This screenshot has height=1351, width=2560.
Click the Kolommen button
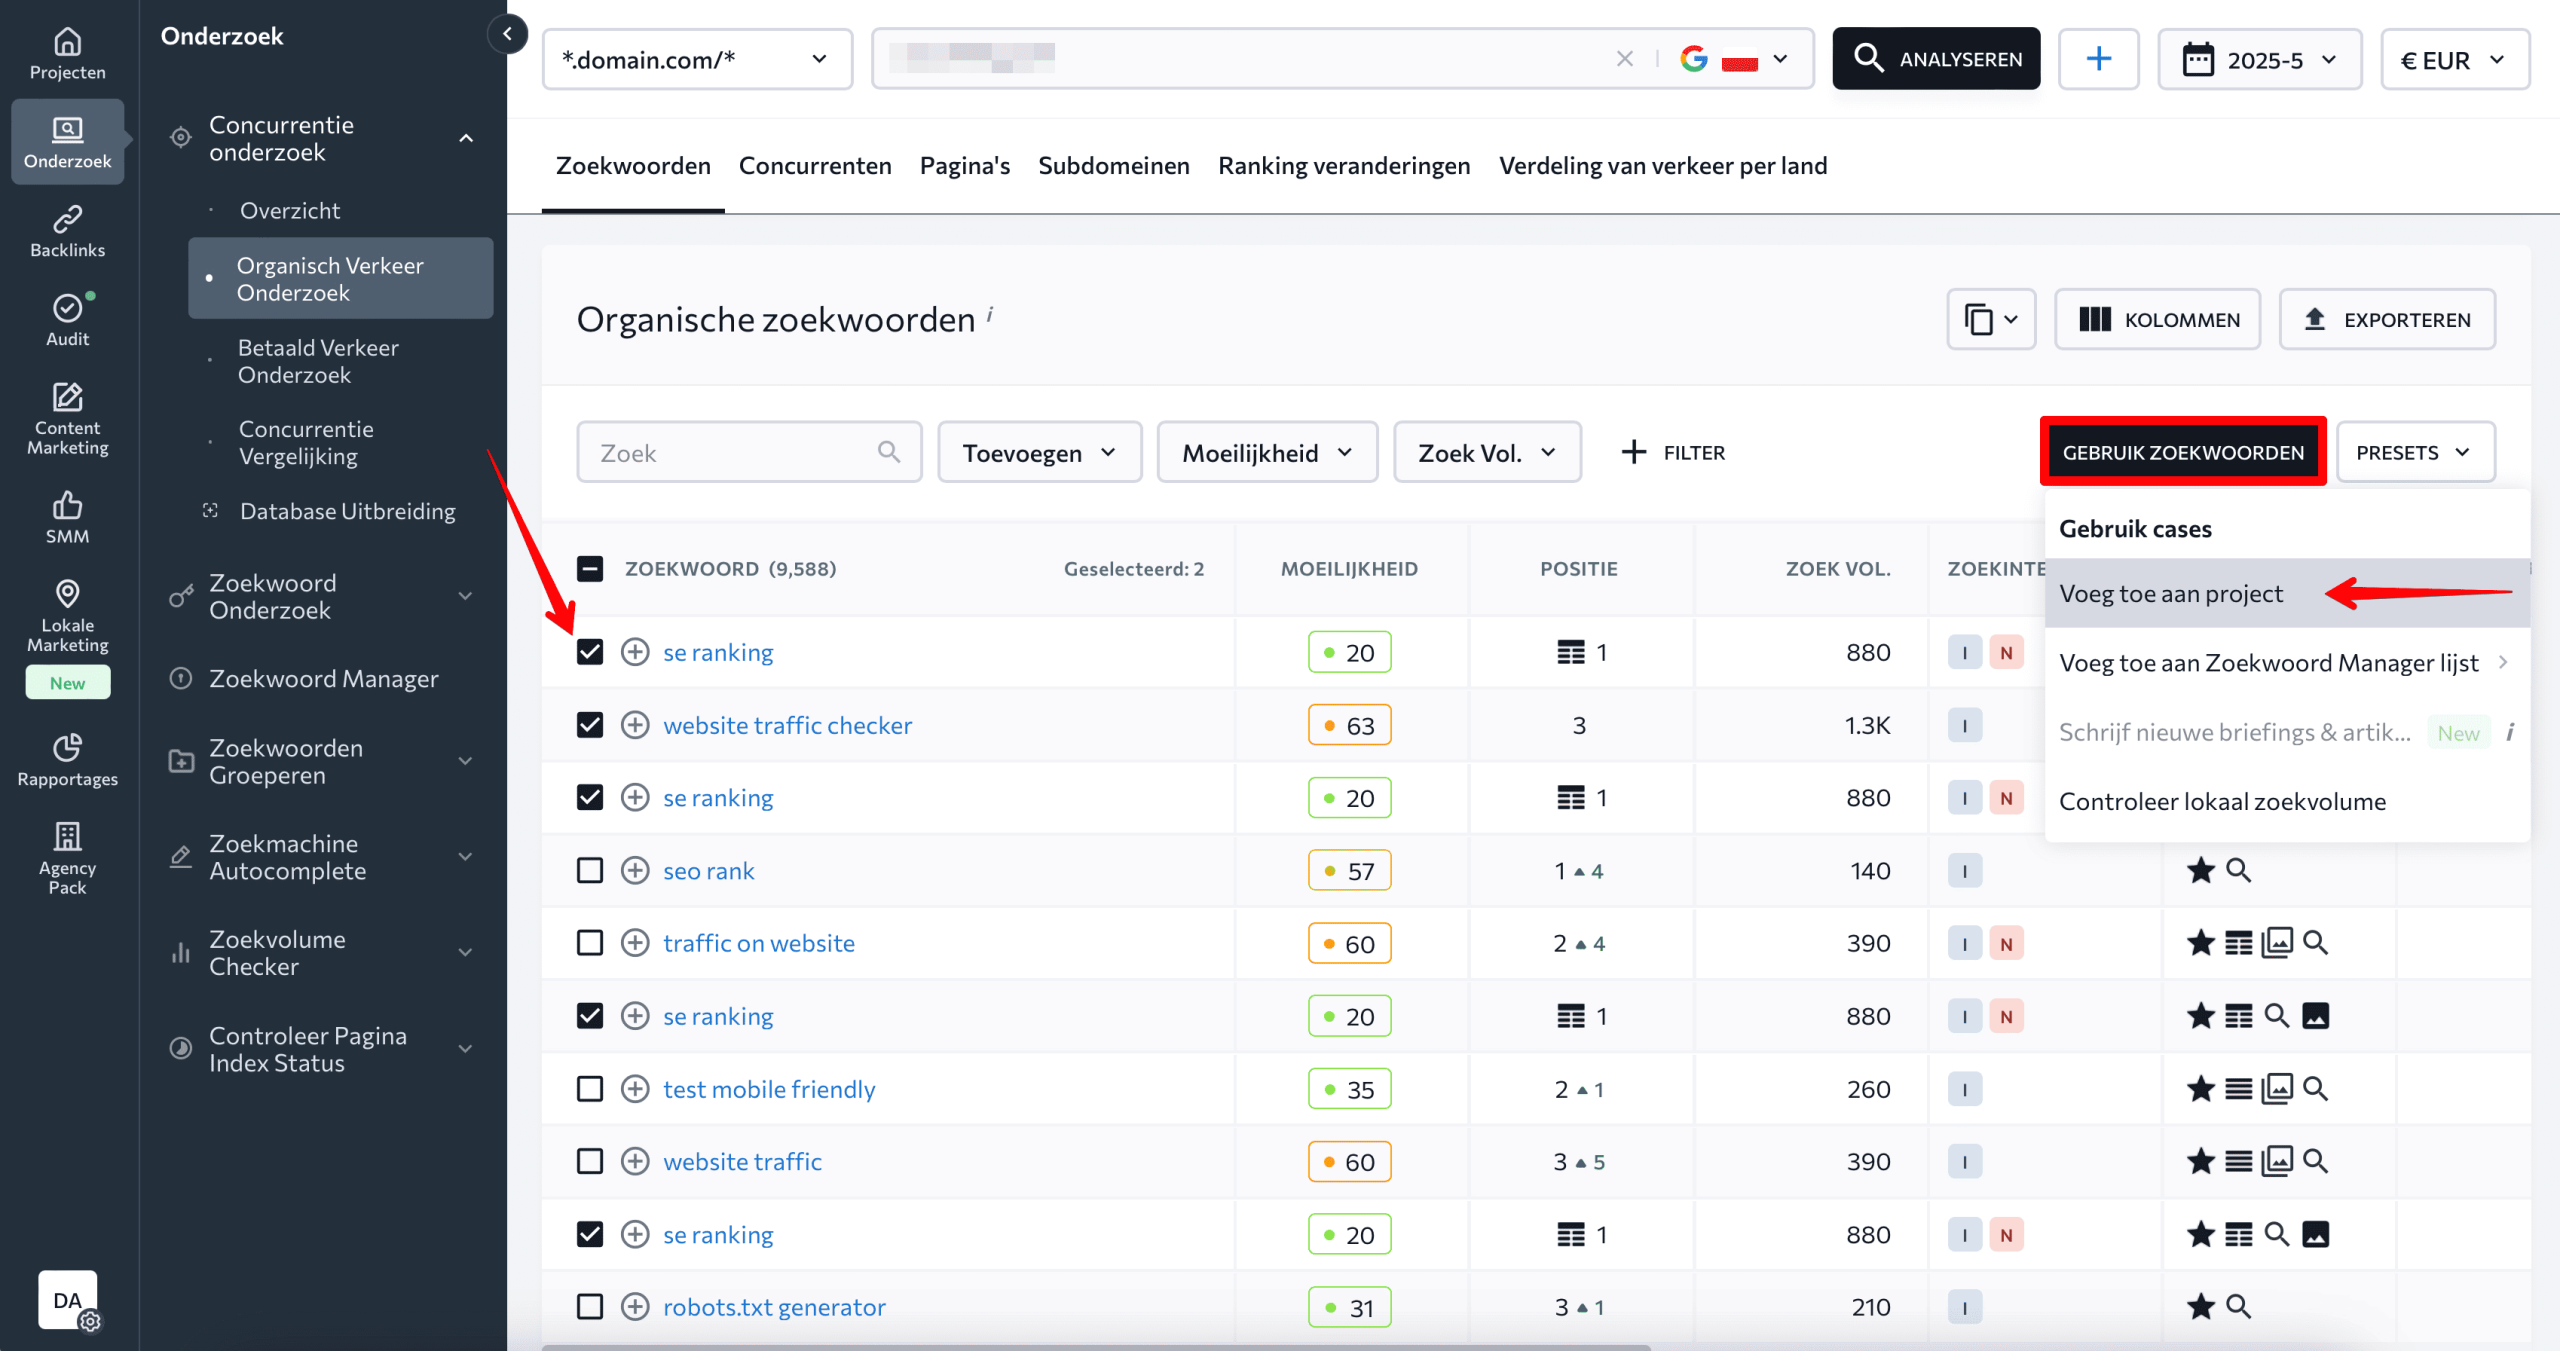pyautogui.click(x=2157, y=319)
